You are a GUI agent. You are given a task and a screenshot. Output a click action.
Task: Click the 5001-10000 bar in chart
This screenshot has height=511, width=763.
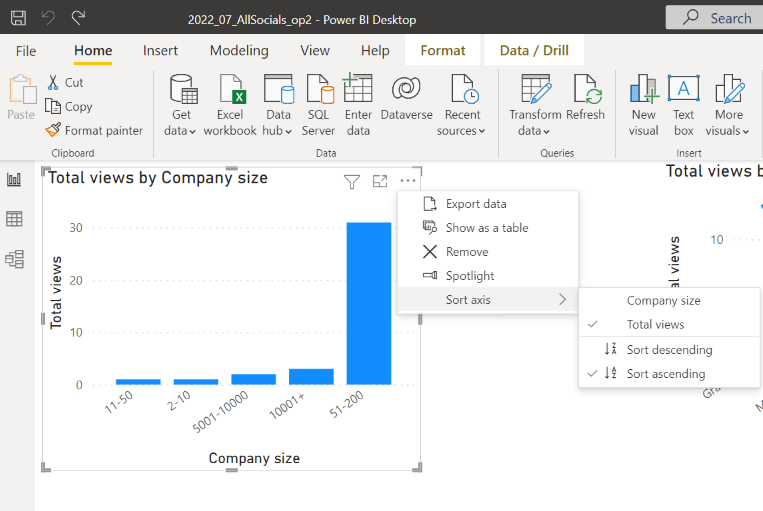click(254, 379)
